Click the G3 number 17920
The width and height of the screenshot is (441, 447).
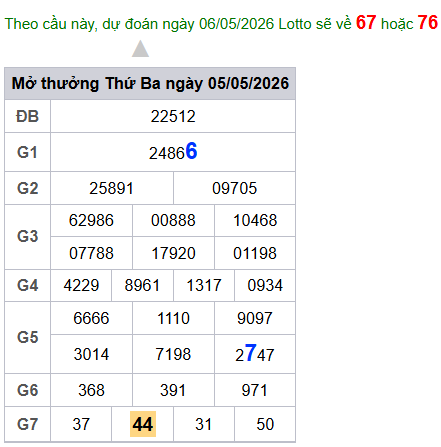(173, 253)
